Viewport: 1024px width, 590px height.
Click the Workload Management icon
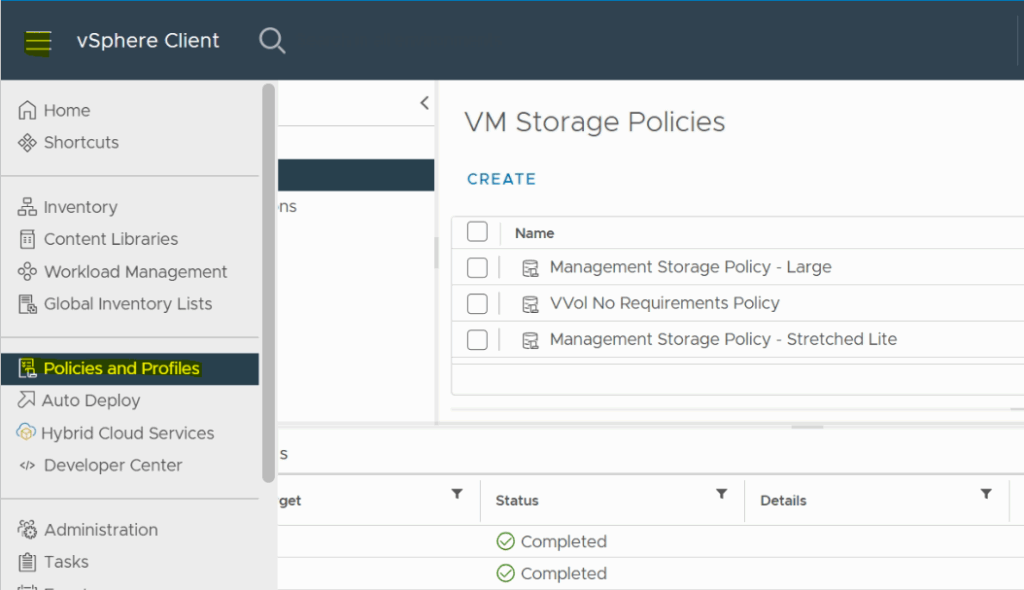(27, 272)
